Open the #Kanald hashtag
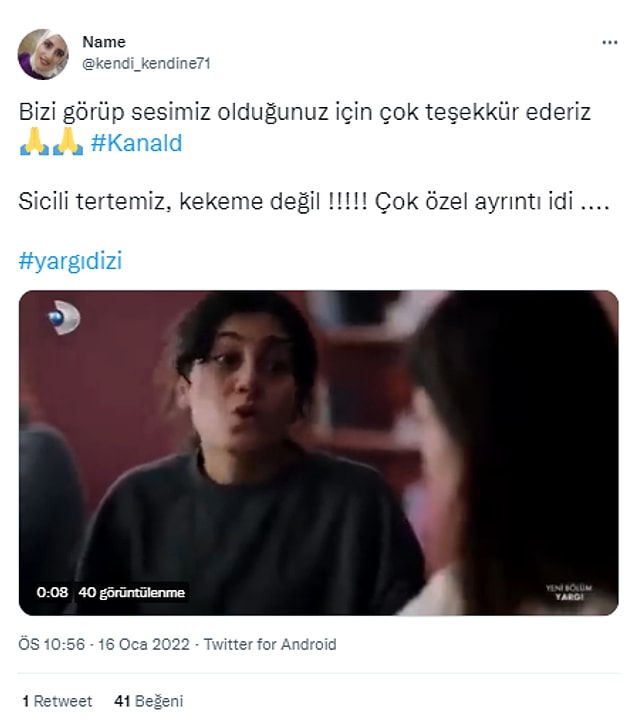Image resolution: width=635 pixels, height=726 pixels. [137, 143]
